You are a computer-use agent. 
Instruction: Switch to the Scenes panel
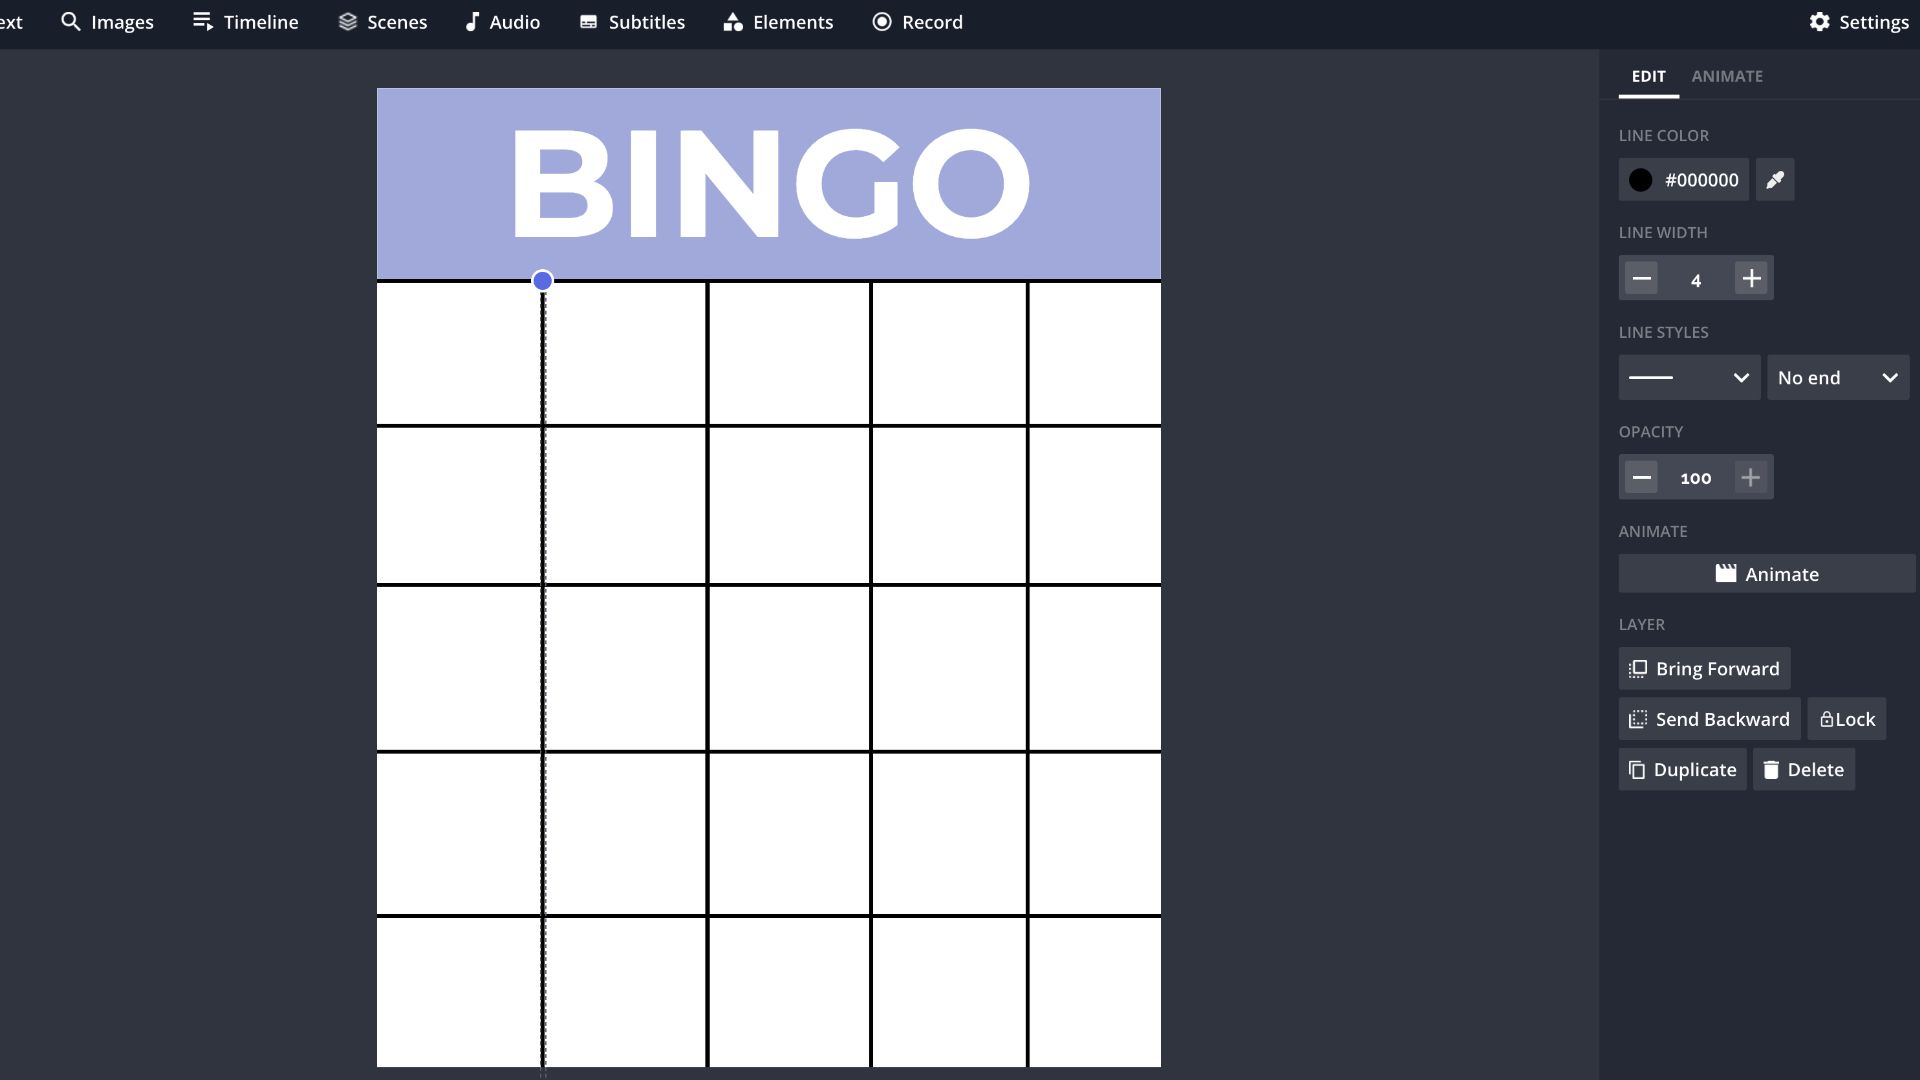point(382,21)
